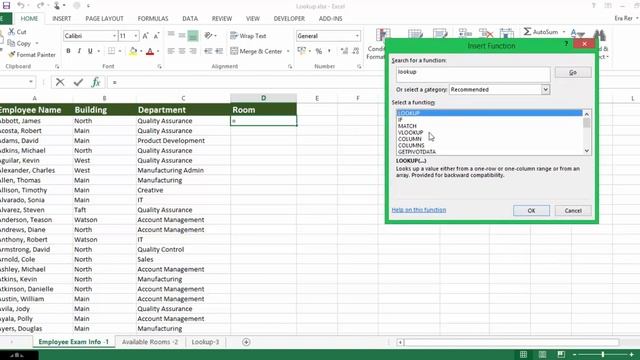Image resolution: width=640 pixels, height=360 pixels.
Task: Open the DATA ribbon tab
Action: 190,19
